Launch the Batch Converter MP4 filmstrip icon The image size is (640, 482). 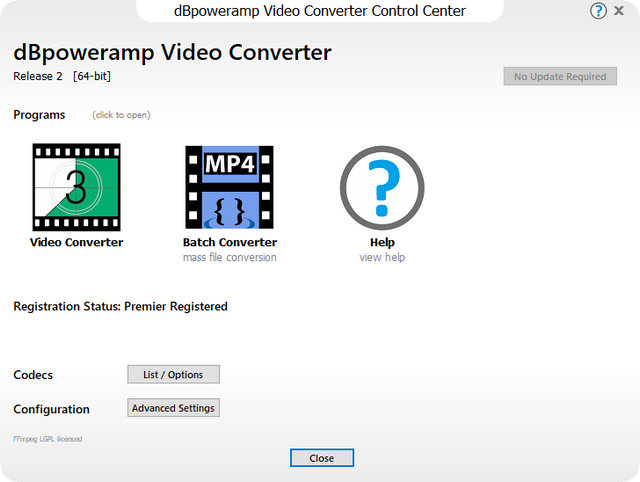tap(229, 187)
